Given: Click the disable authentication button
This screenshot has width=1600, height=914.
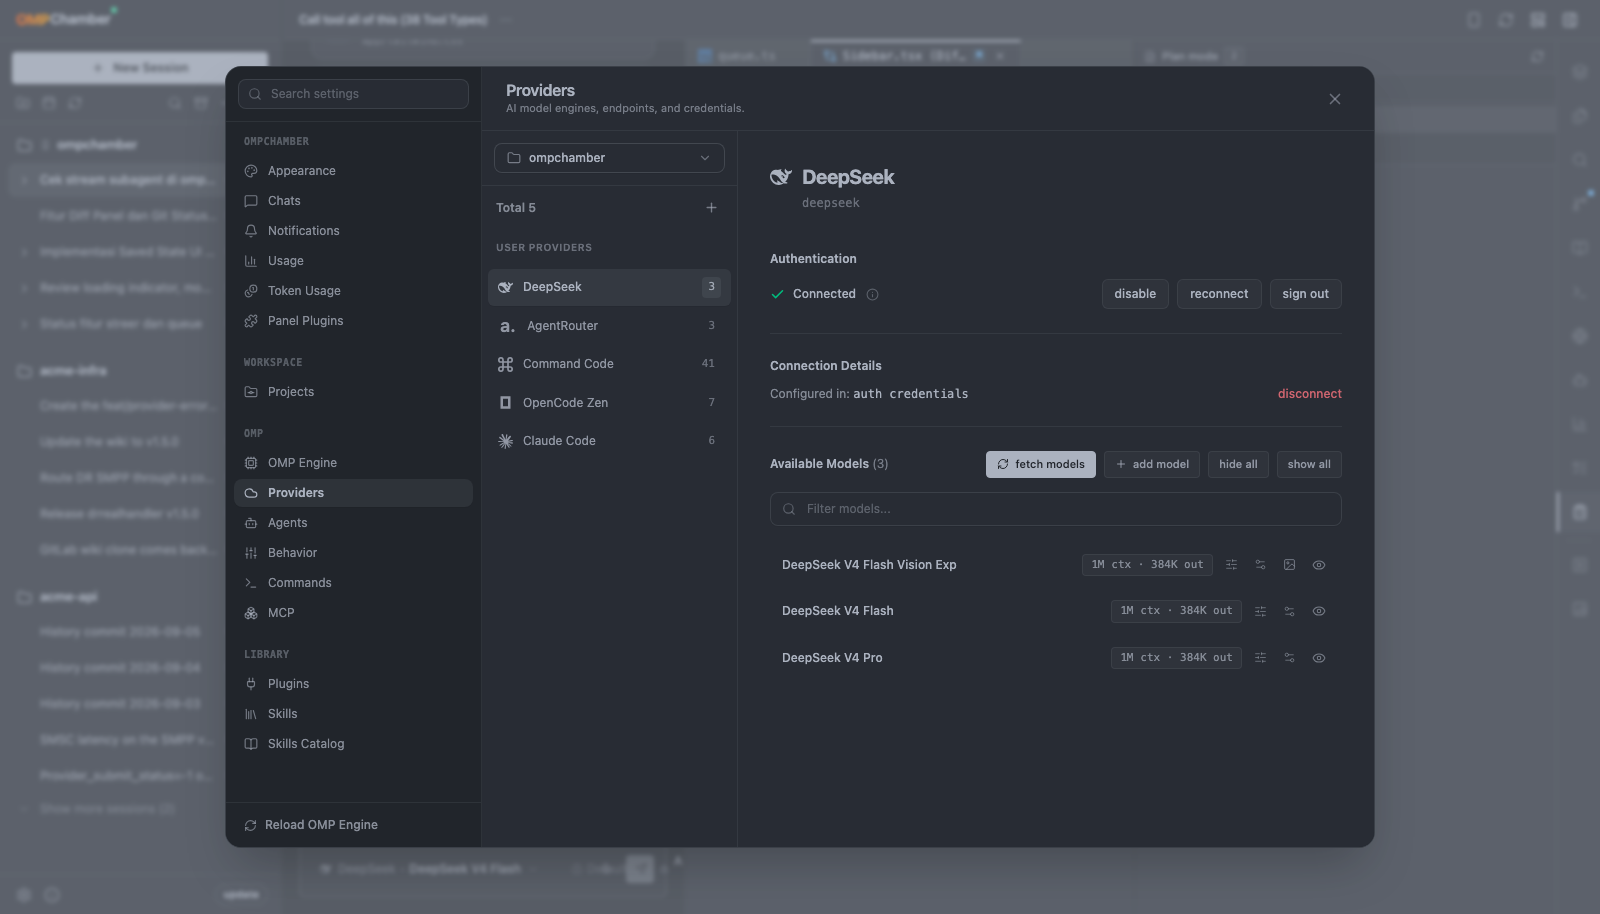Looking at the screenshot, I should tap(1135, 294).
